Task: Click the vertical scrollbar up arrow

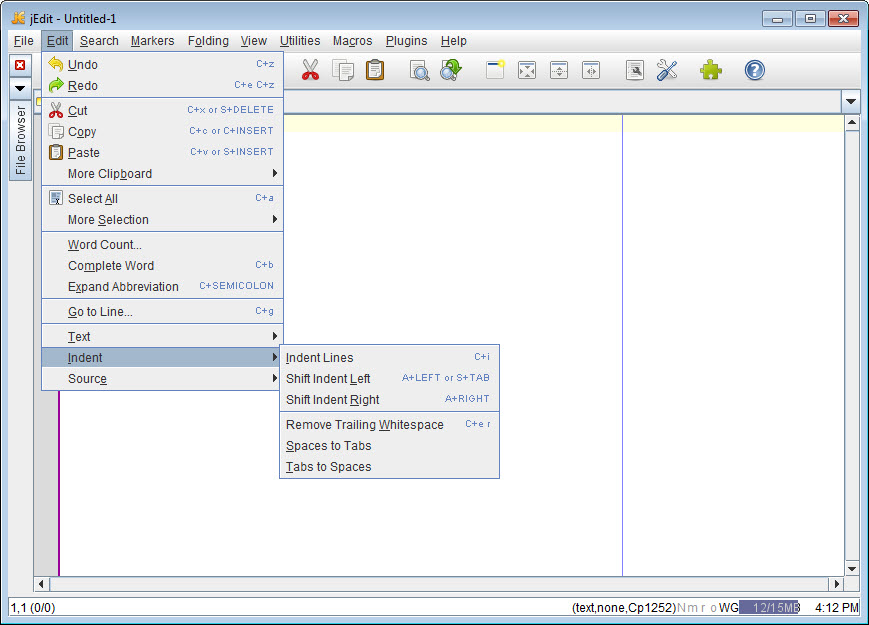Action: coord(852,122)
